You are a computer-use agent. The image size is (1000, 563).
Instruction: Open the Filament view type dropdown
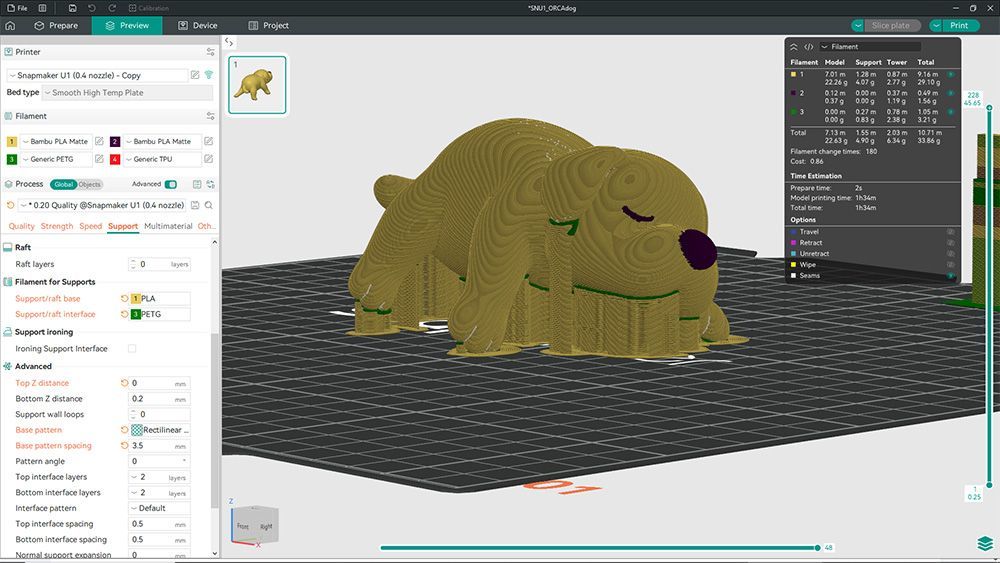871,47
